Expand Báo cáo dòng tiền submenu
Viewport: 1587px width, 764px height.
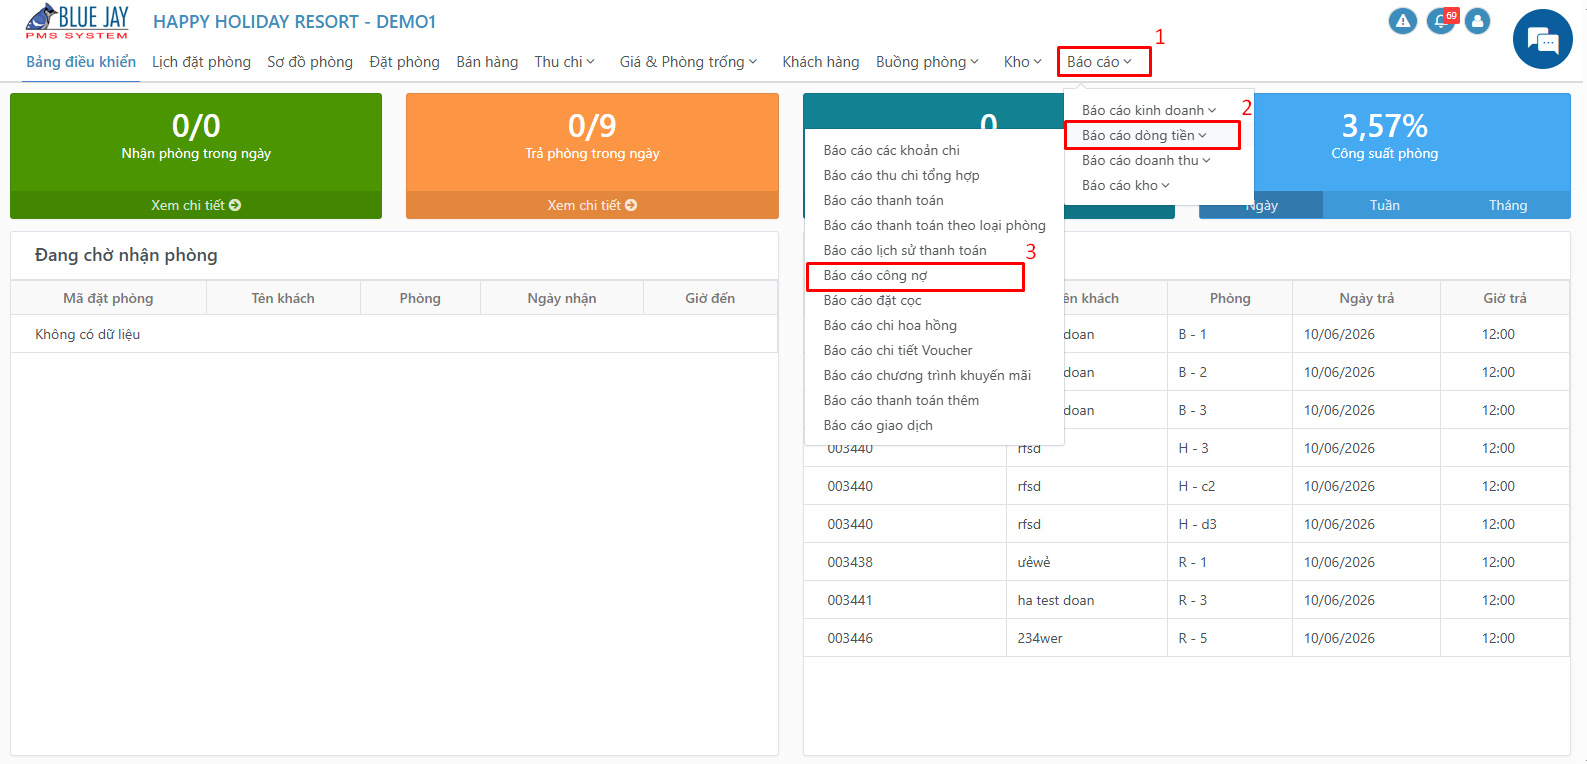click(x=1144, y=135)
